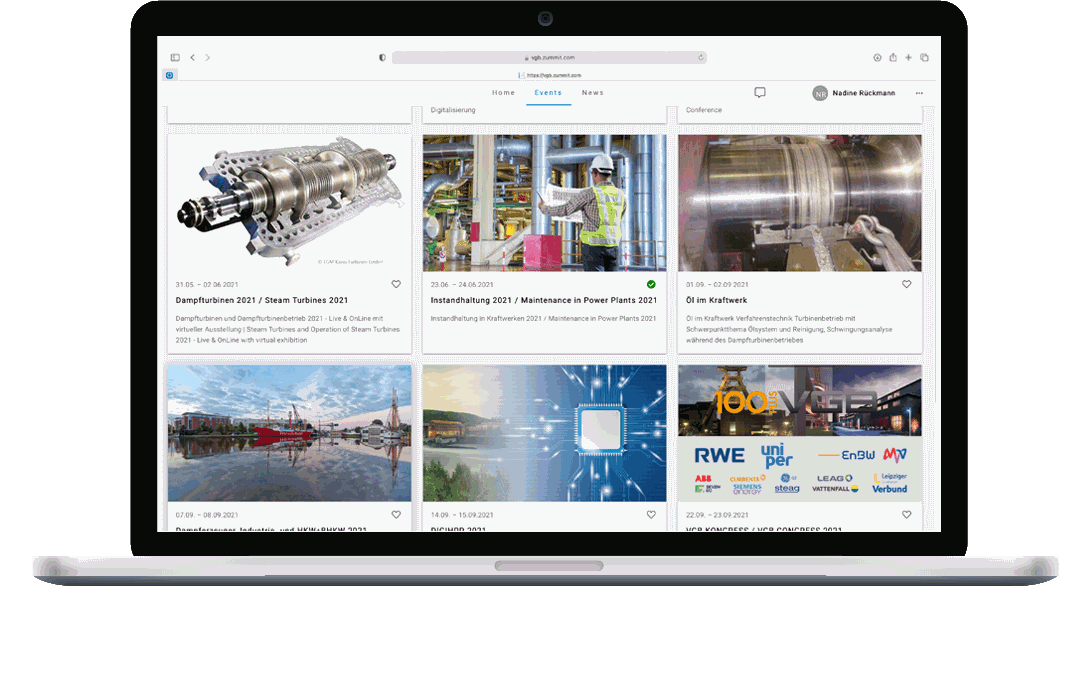Screen dimensions: 1091x674
Task: Open the Öl im Kraftwerk title
Action: pyautogui.click(x=717, y=300)
